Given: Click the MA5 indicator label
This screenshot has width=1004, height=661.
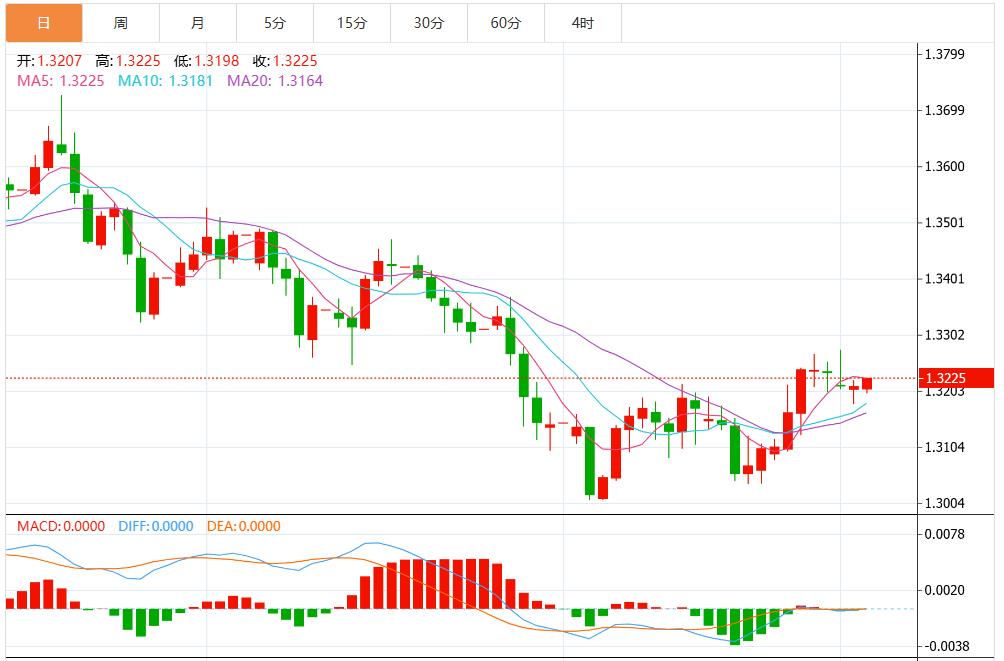Looking at the screenshot, I should coord(60,80).
